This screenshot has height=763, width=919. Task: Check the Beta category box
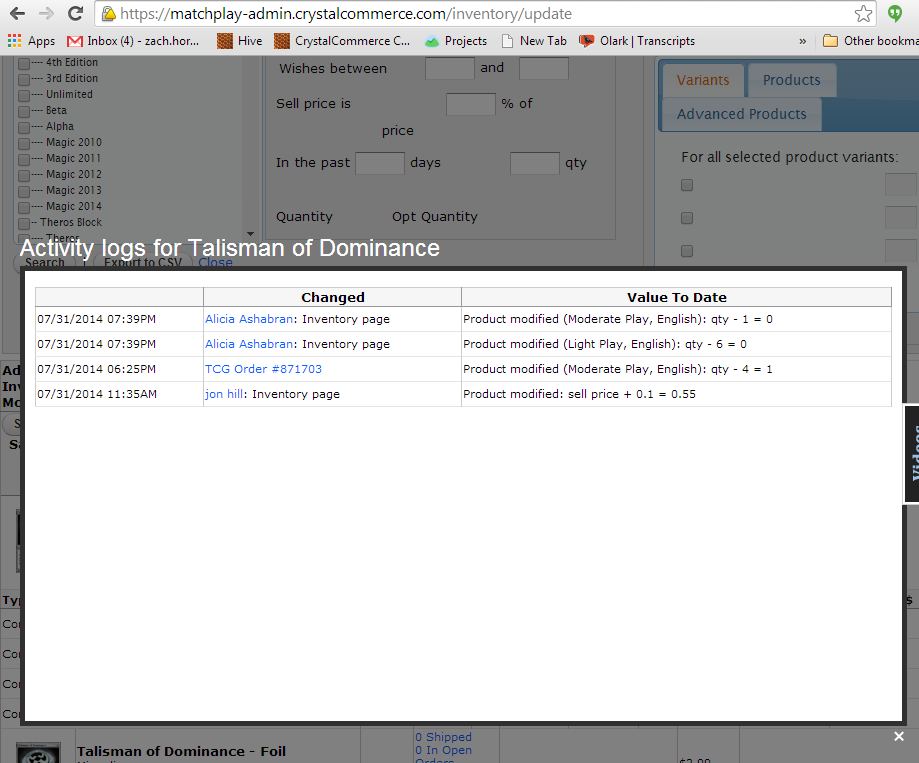[x=24, y=111]
